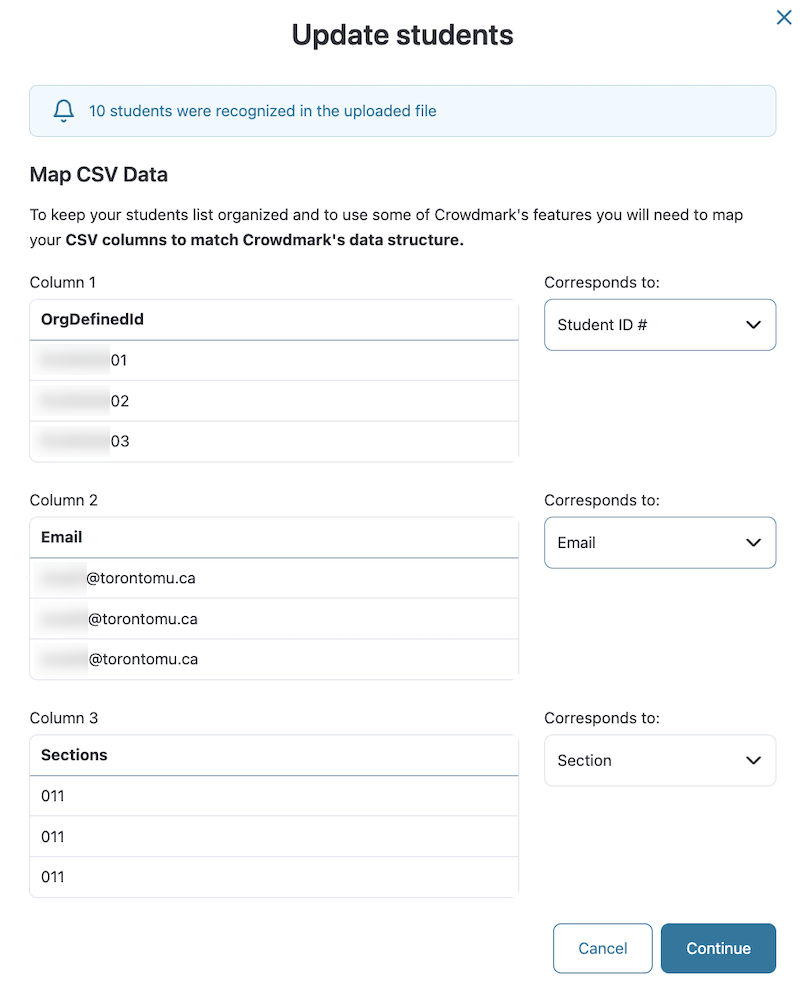Screen dimensions: 800x994
Task: Click the bell icon in notification banner
Action: pos(64,111)
